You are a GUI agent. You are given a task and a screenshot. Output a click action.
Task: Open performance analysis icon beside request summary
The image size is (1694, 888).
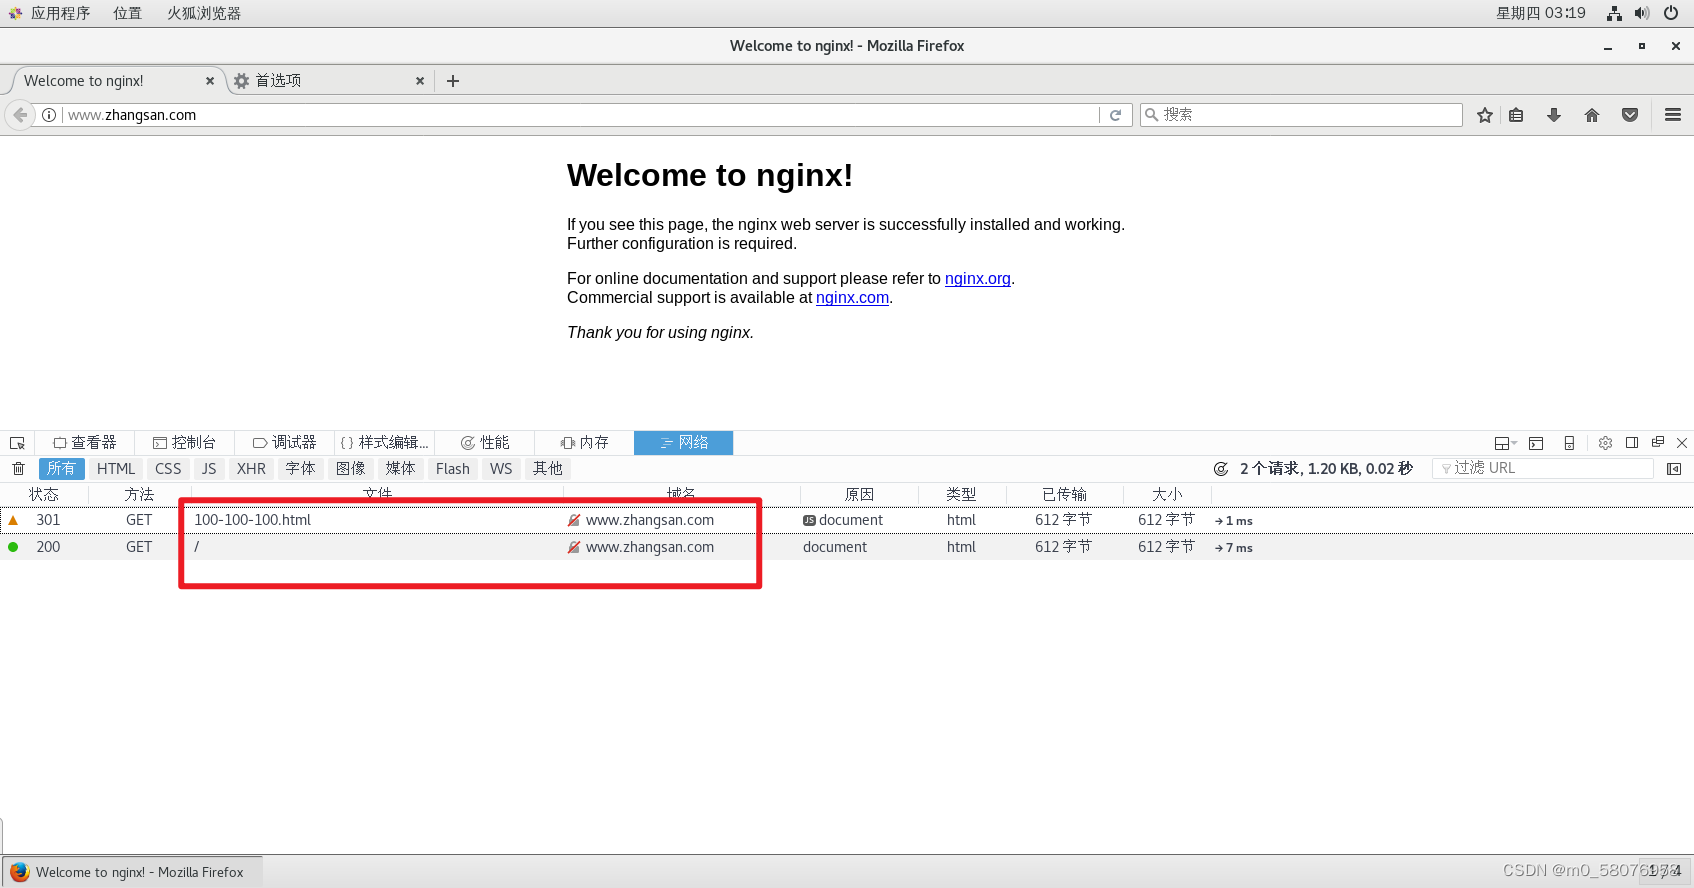[1221, 469]
